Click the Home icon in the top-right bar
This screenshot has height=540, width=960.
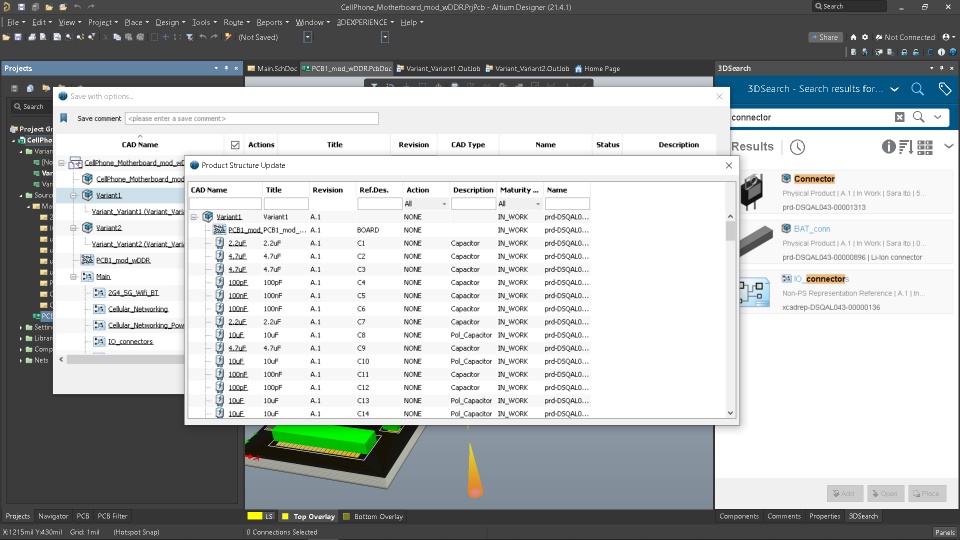coord(853,37)
